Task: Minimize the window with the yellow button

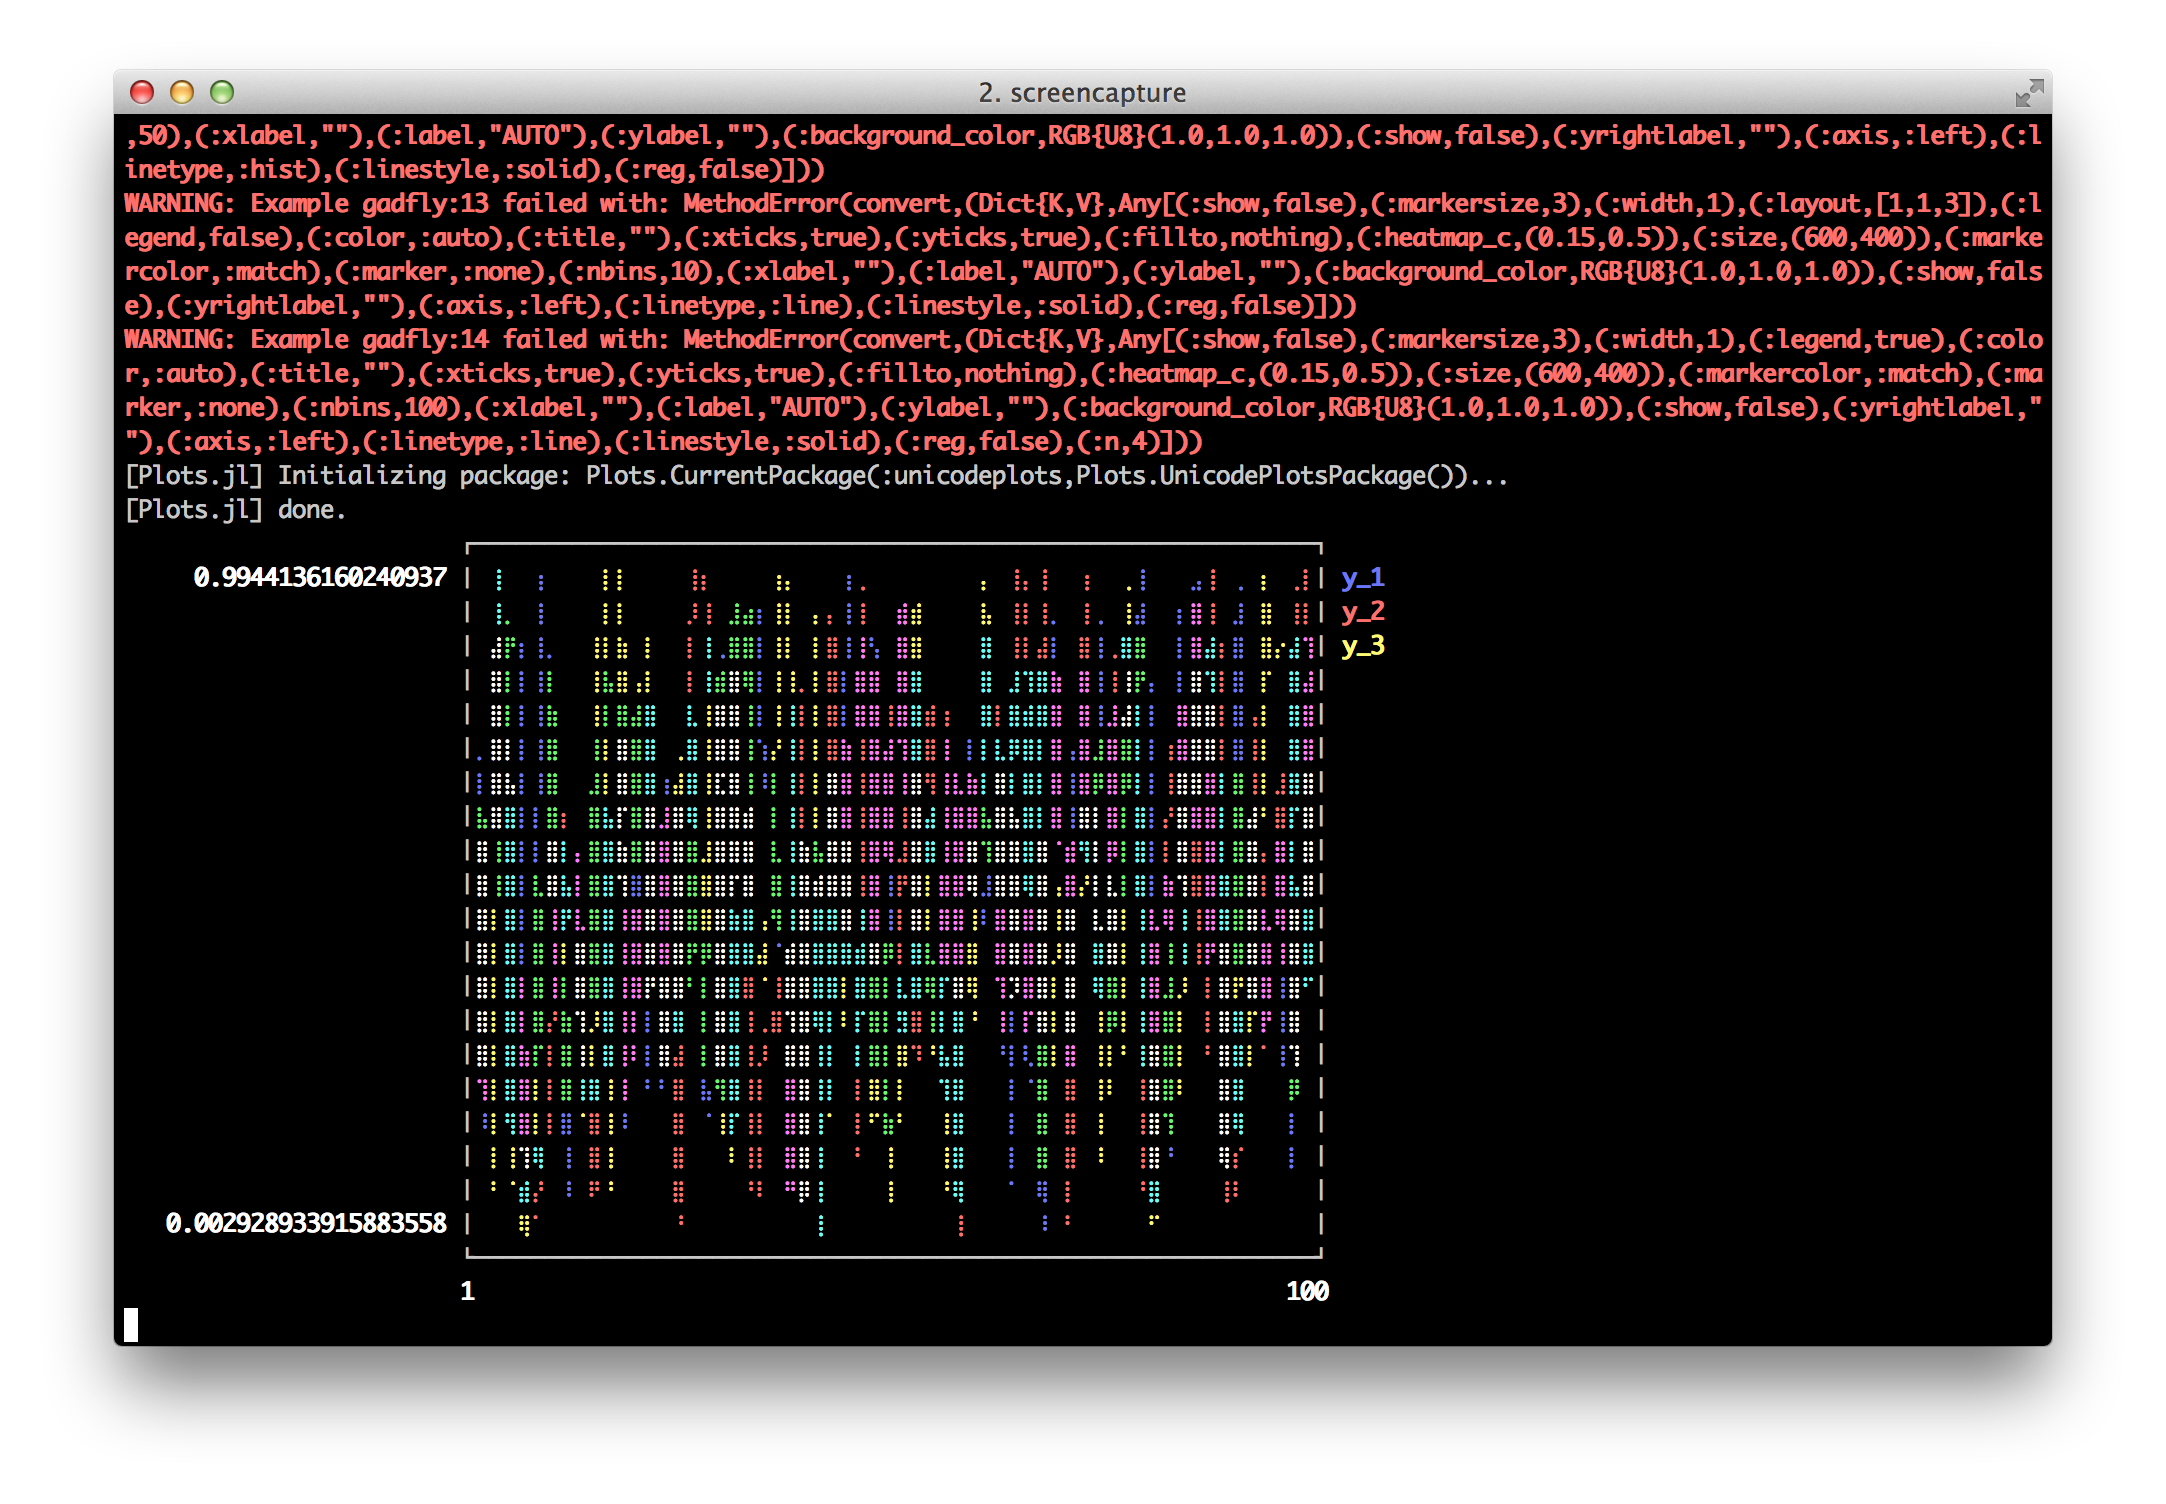Action: pos(182,92)
